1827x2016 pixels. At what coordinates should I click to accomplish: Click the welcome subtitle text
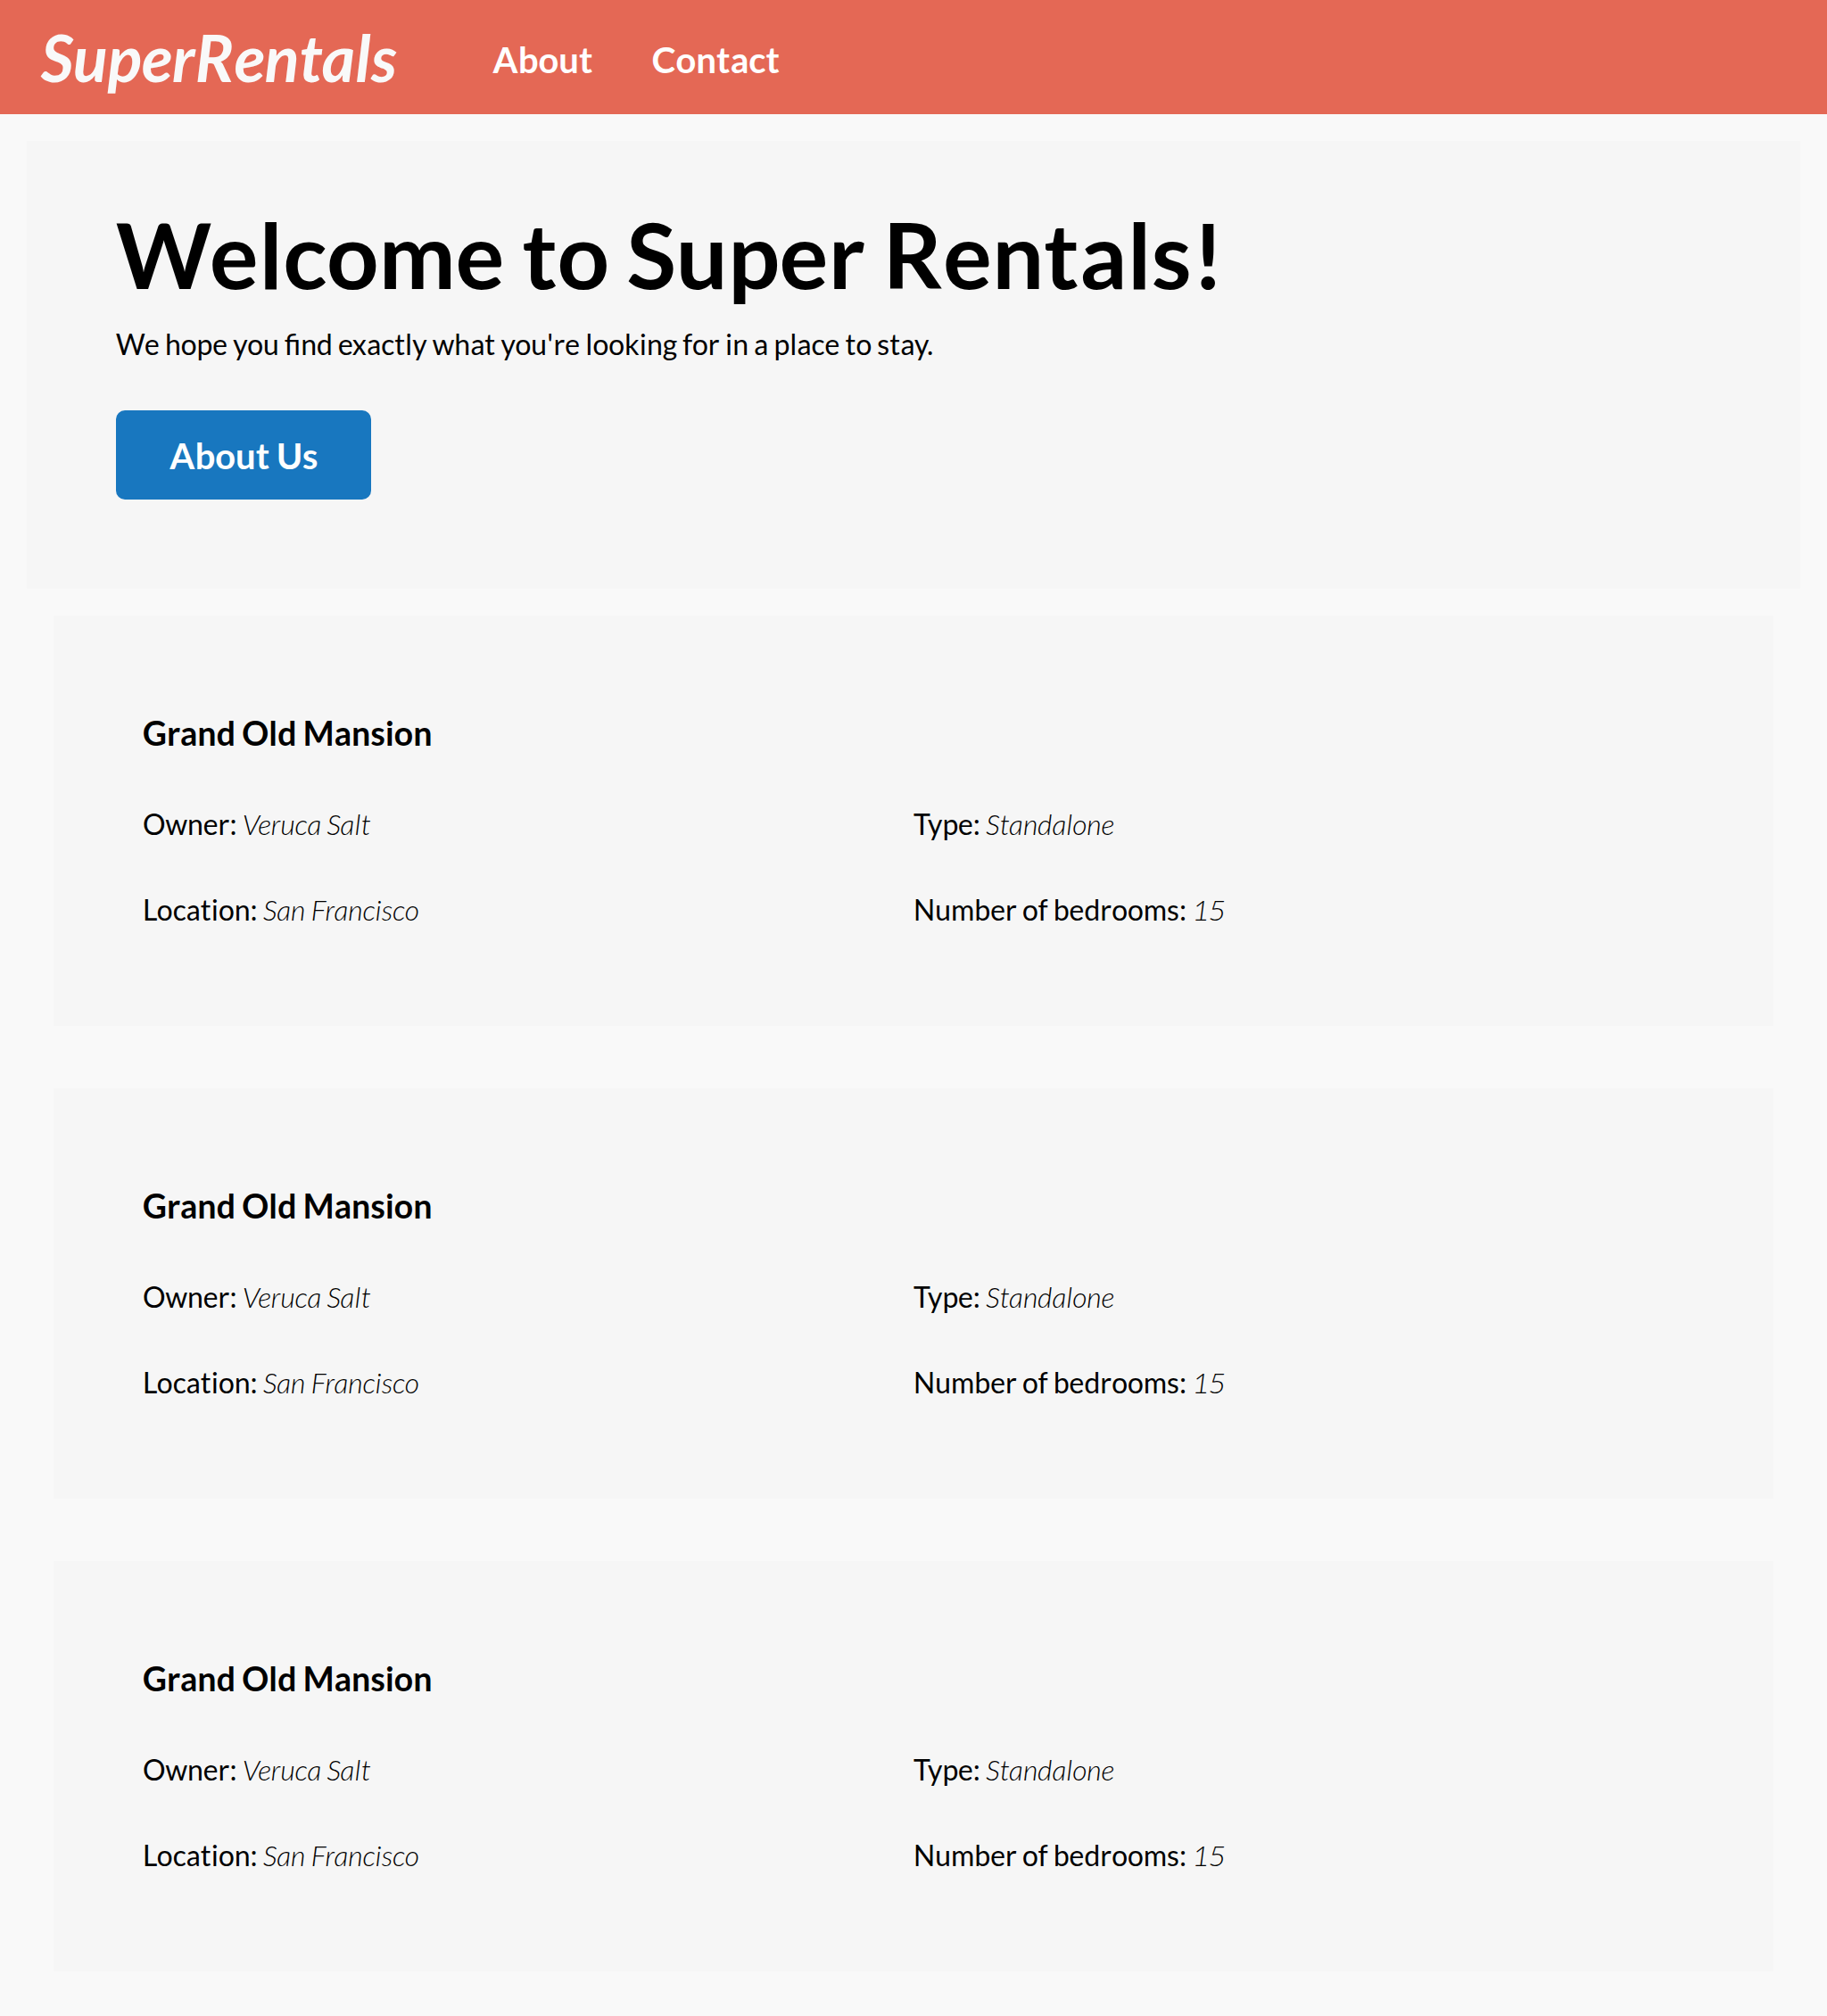[x=524, y=345]
